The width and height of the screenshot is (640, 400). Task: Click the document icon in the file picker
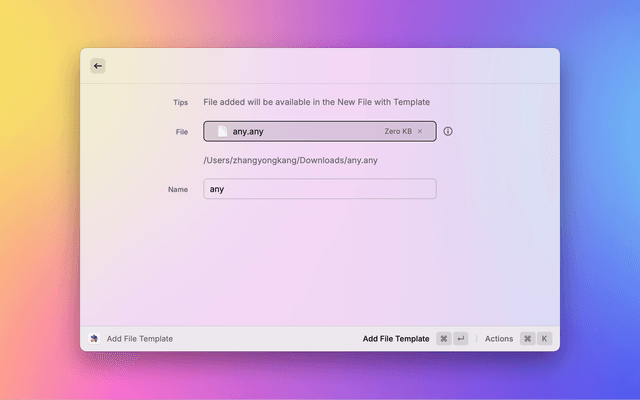(x=222, y=131)
